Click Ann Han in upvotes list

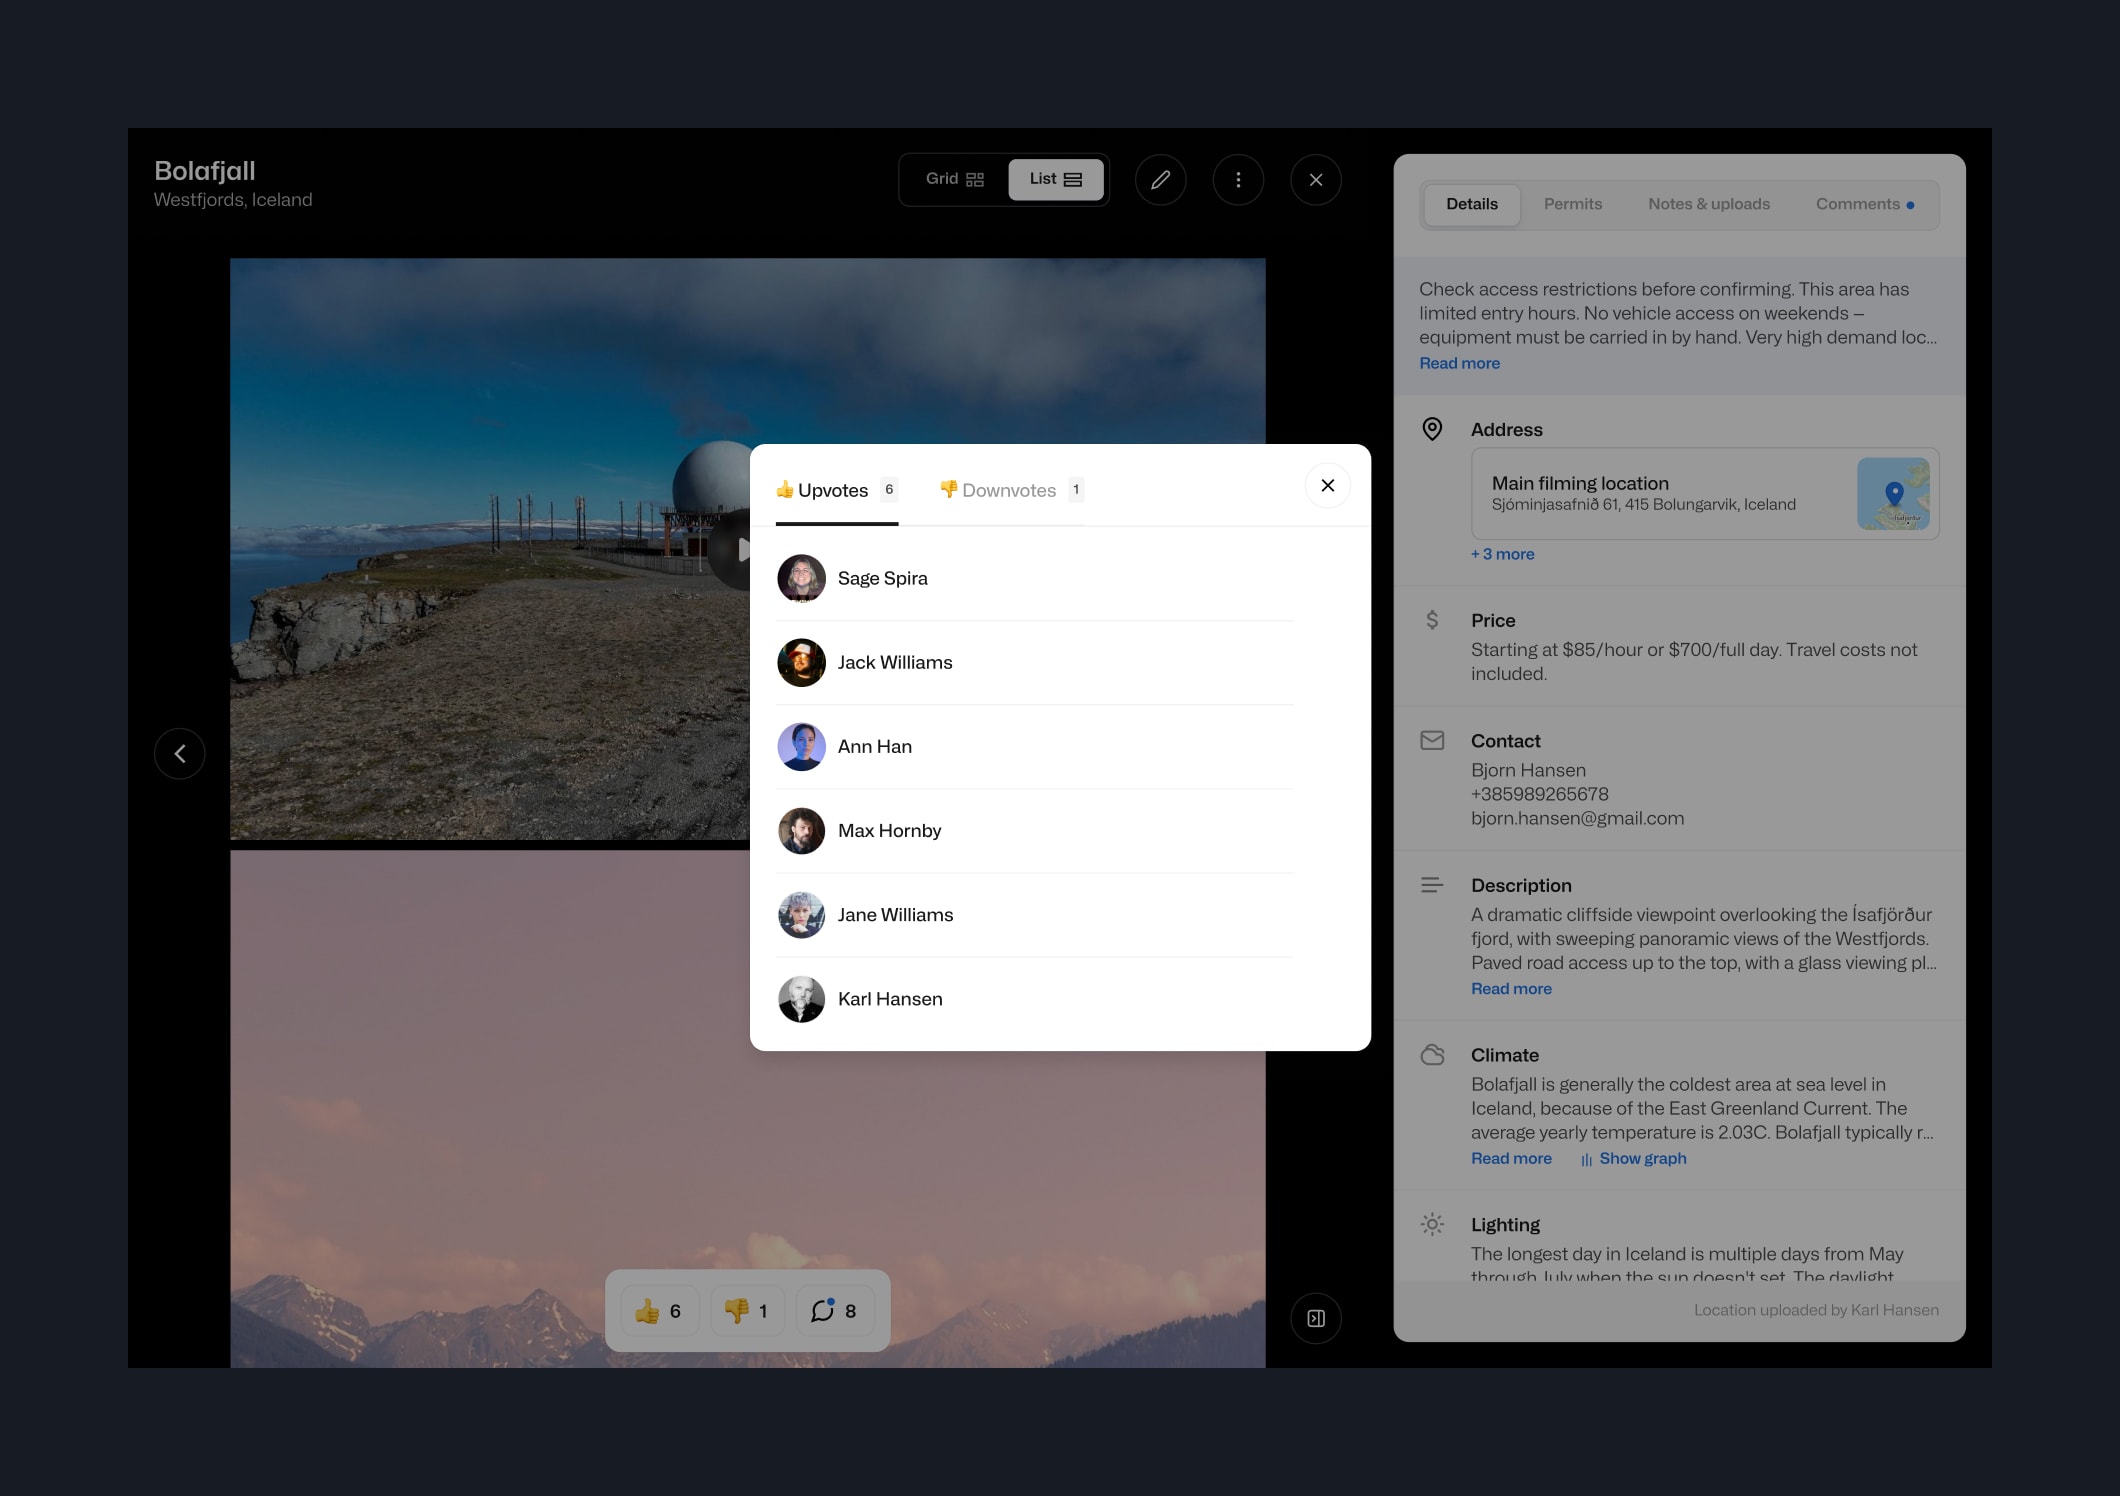click(1034, 746)
